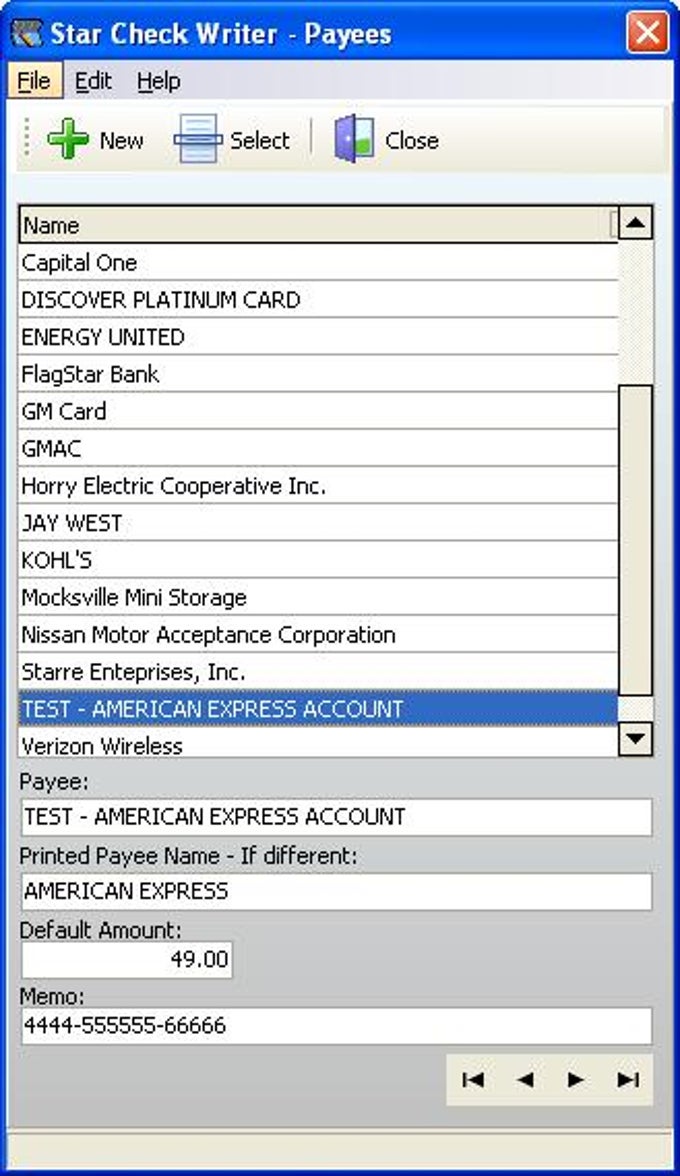This screenshot has height=1176, width=680.
Task: Select DISCOVER PLATINUM CARD row
Action: click(318, 299)
